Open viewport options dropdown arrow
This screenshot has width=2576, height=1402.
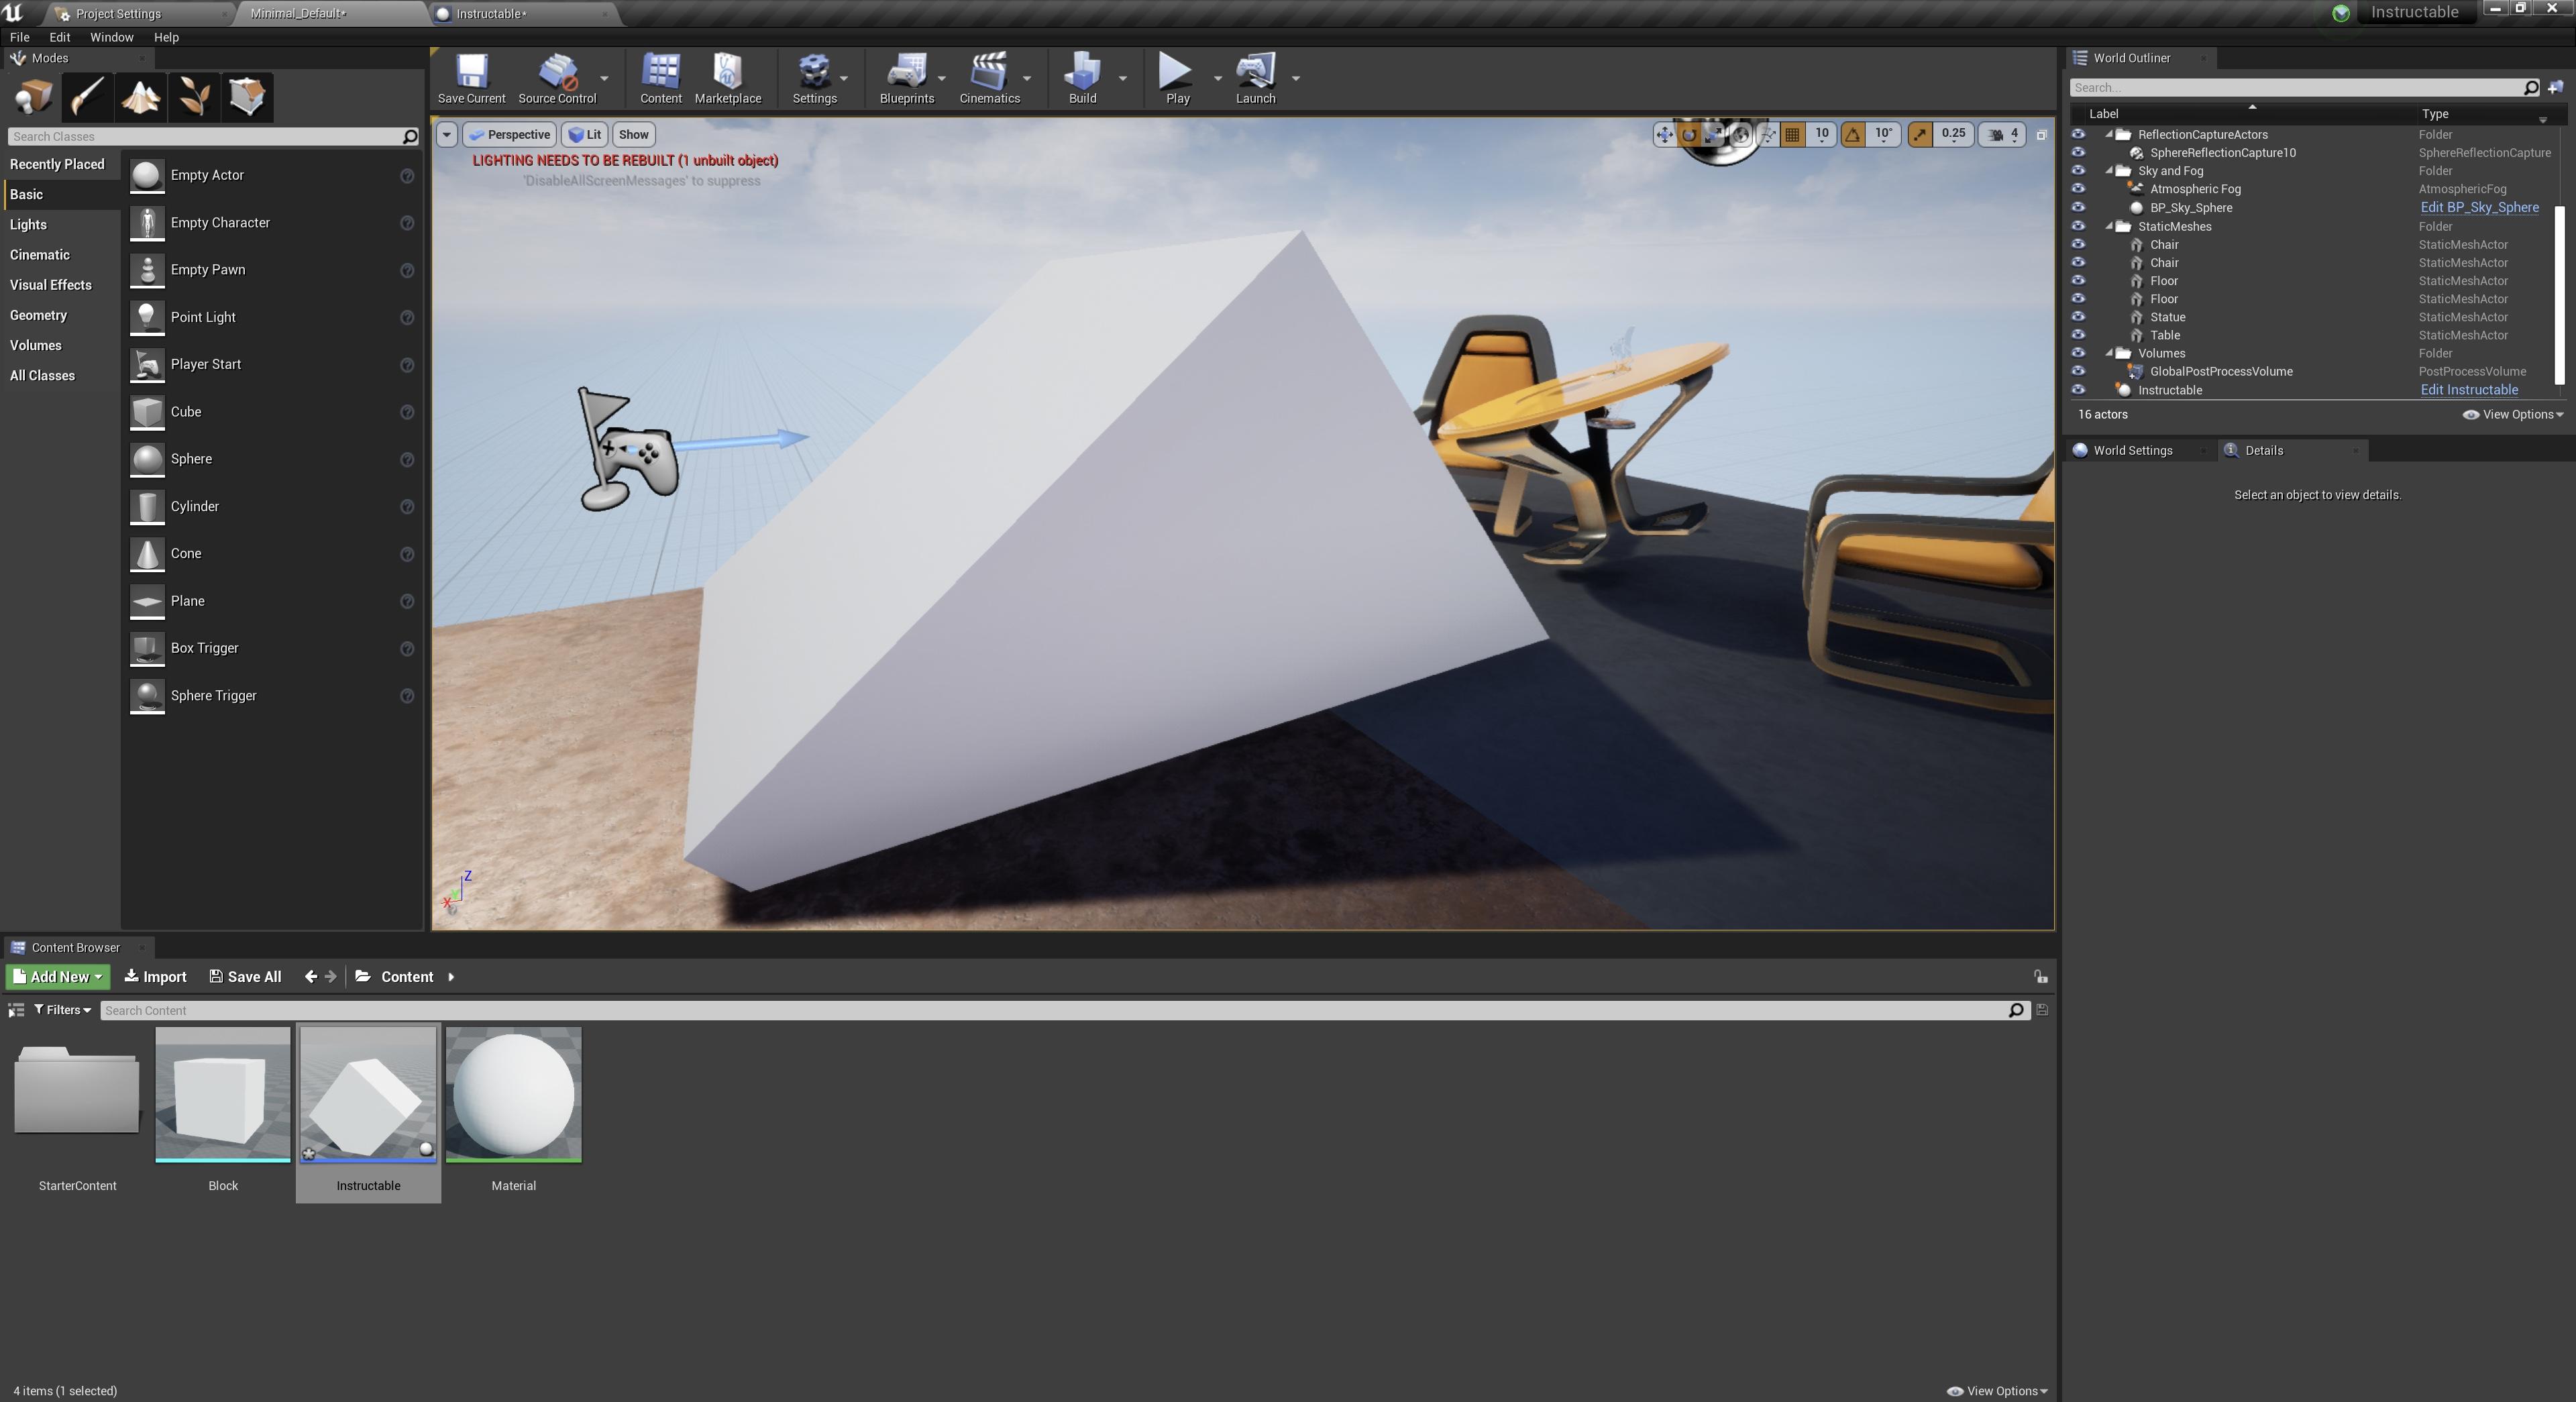click(447, 134)
